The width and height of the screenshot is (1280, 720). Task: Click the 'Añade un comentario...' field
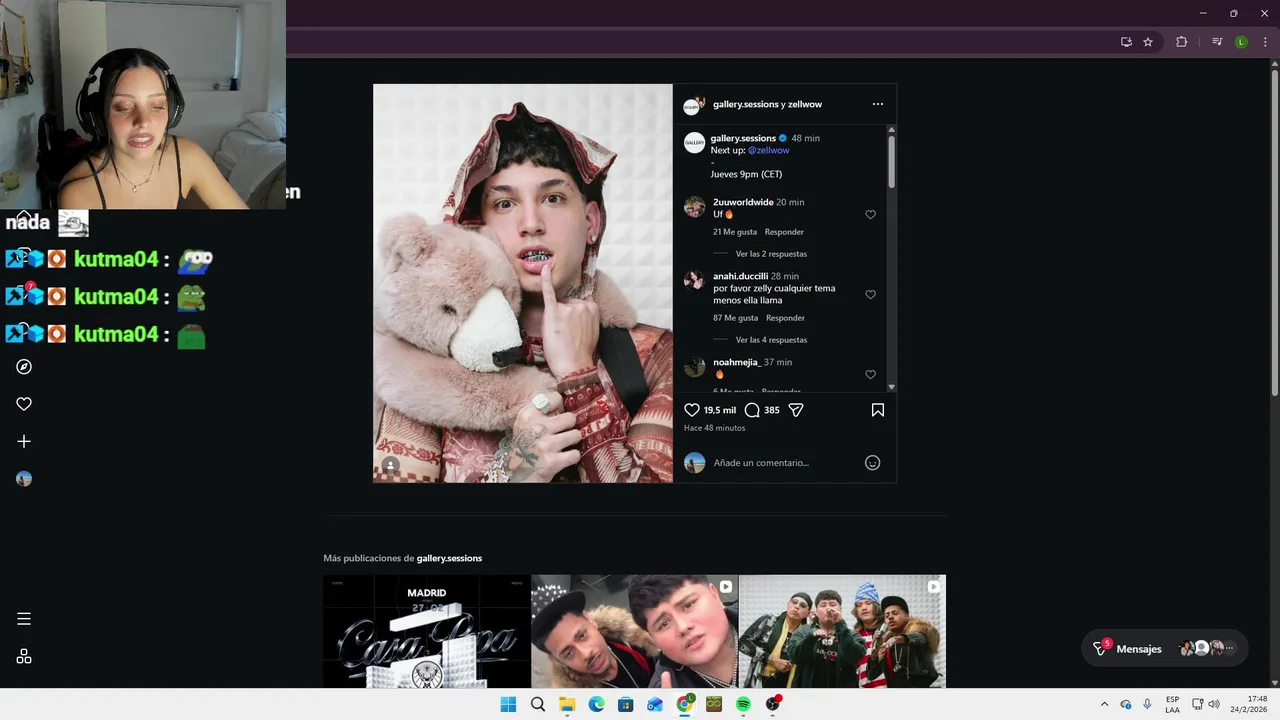(x=785, y=463)
